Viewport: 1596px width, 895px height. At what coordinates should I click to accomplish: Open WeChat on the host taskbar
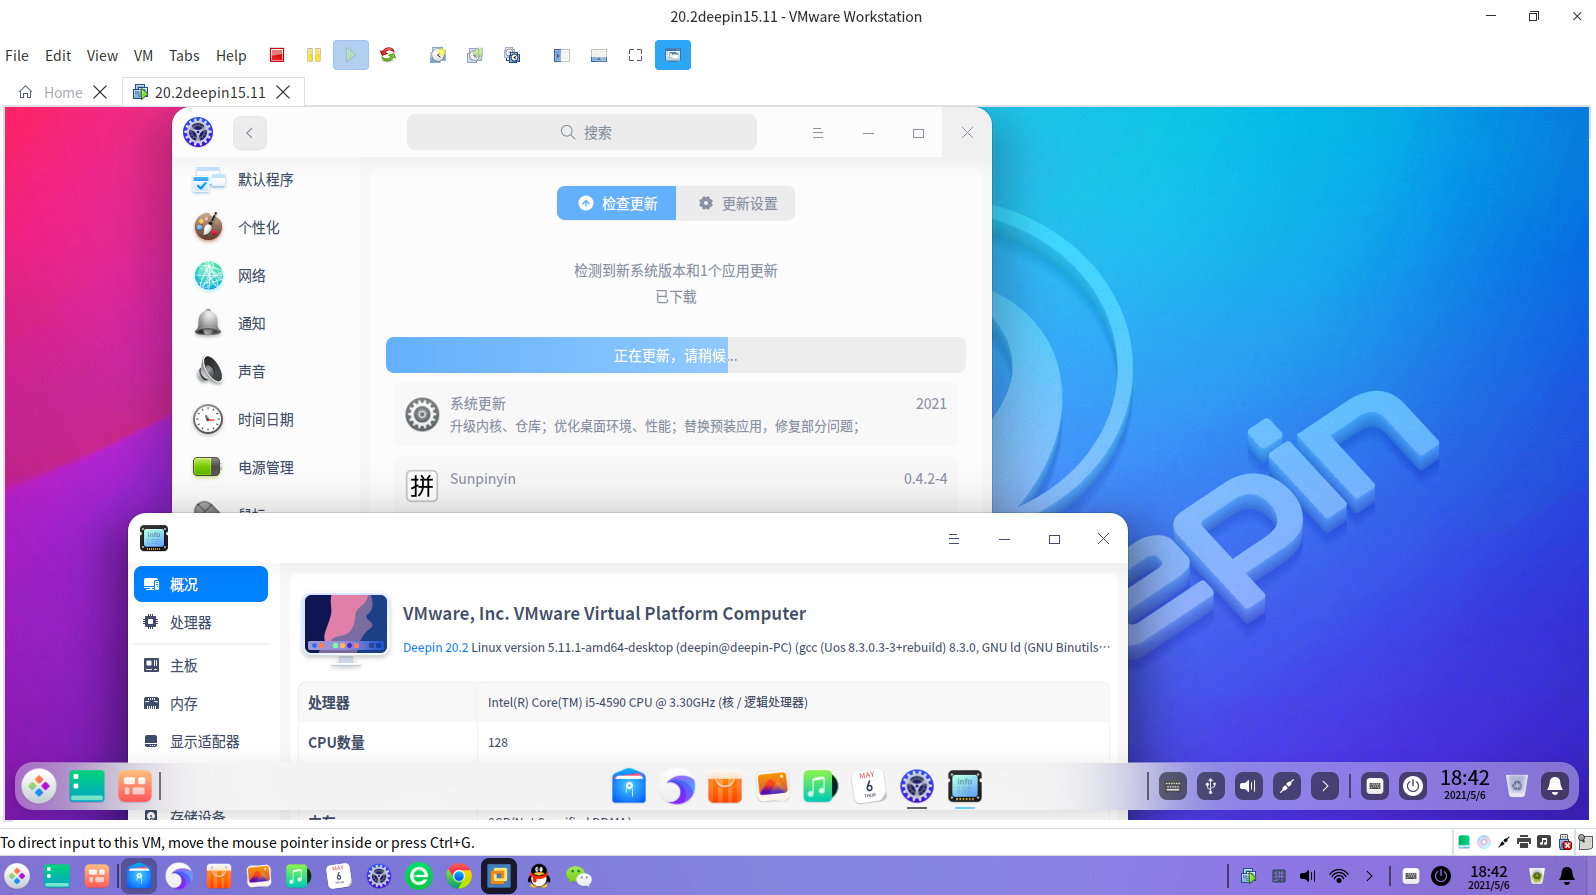pos(579,876)
